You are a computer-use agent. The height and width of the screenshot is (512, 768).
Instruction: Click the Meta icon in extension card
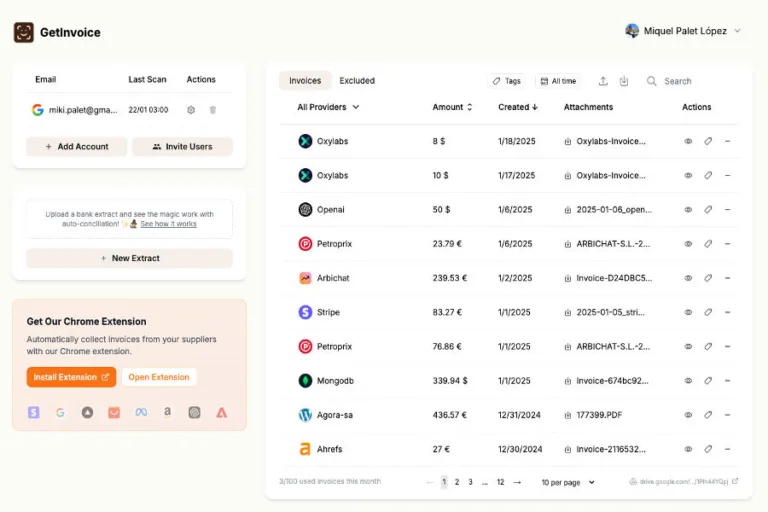[x=141, y=413]
